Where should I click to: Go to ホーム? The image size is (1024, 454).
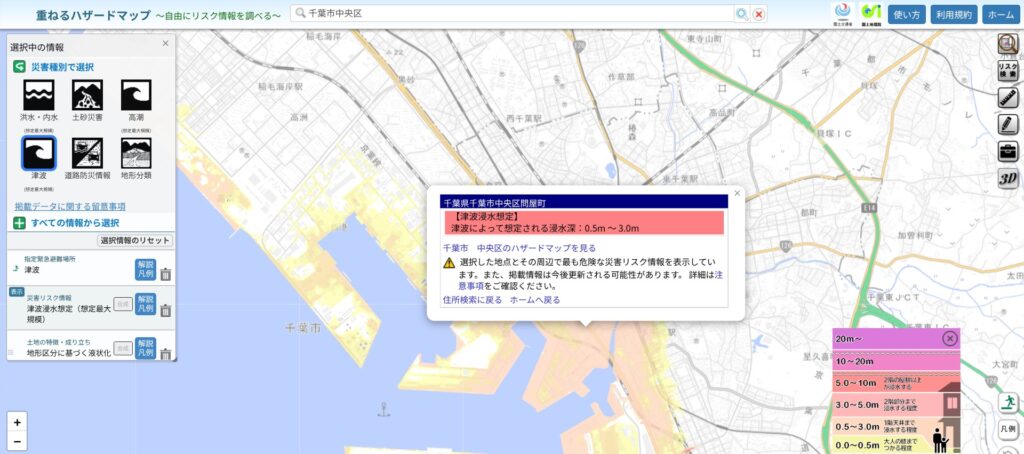[1001, 14]
